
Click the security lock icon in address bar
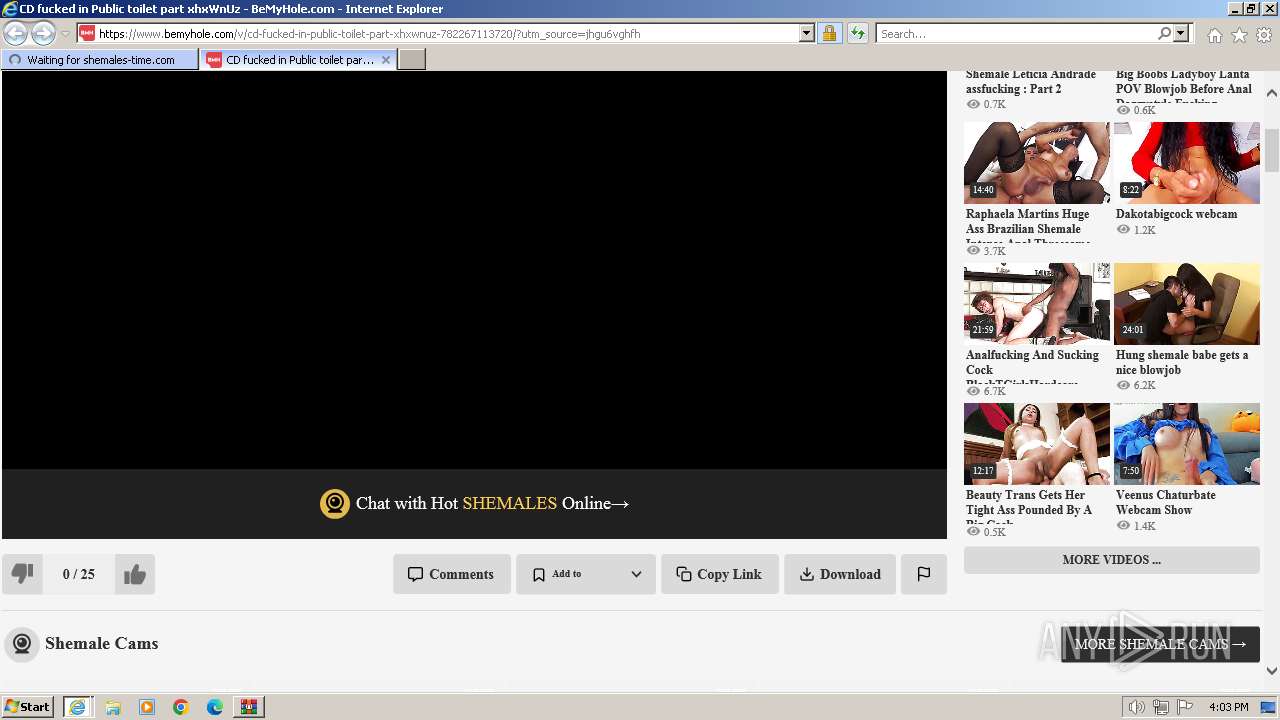click(829, 33)
